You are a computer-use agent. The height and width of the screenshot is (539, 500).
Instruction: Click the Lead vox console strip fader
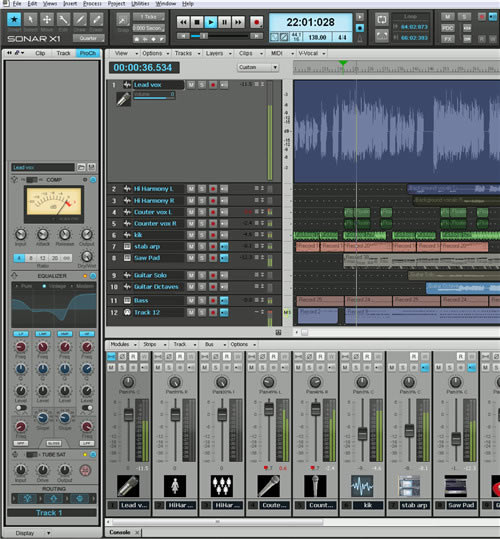(x=129, y=415)
